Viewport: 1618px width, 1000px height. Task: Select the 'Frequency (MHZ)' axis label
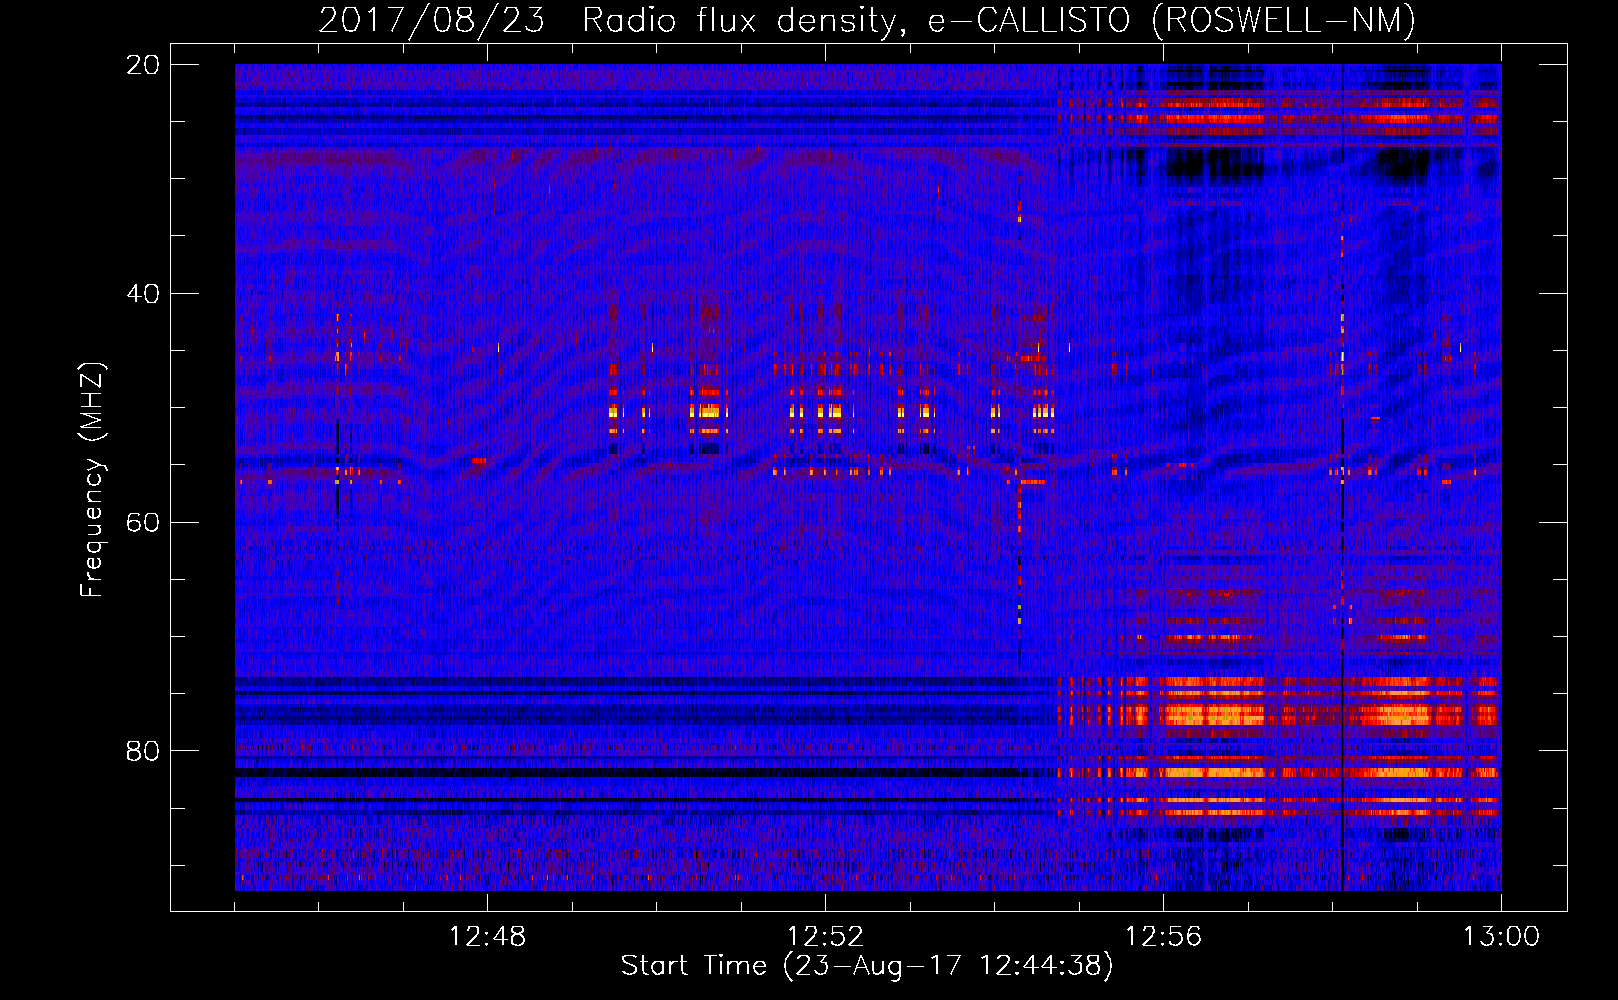coord(92,480)
